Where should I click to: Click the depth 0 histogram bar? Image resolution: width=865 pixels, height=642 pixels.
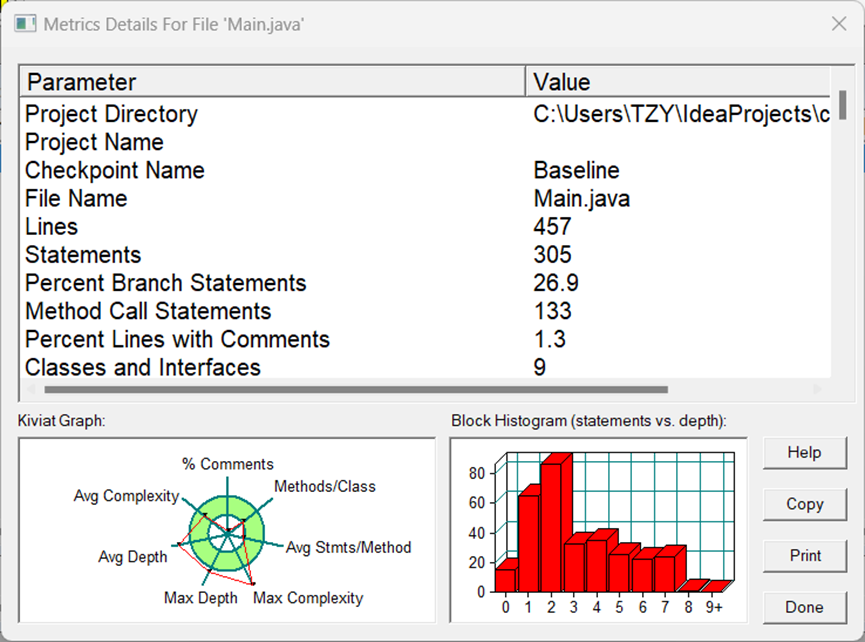click(505, 581)
